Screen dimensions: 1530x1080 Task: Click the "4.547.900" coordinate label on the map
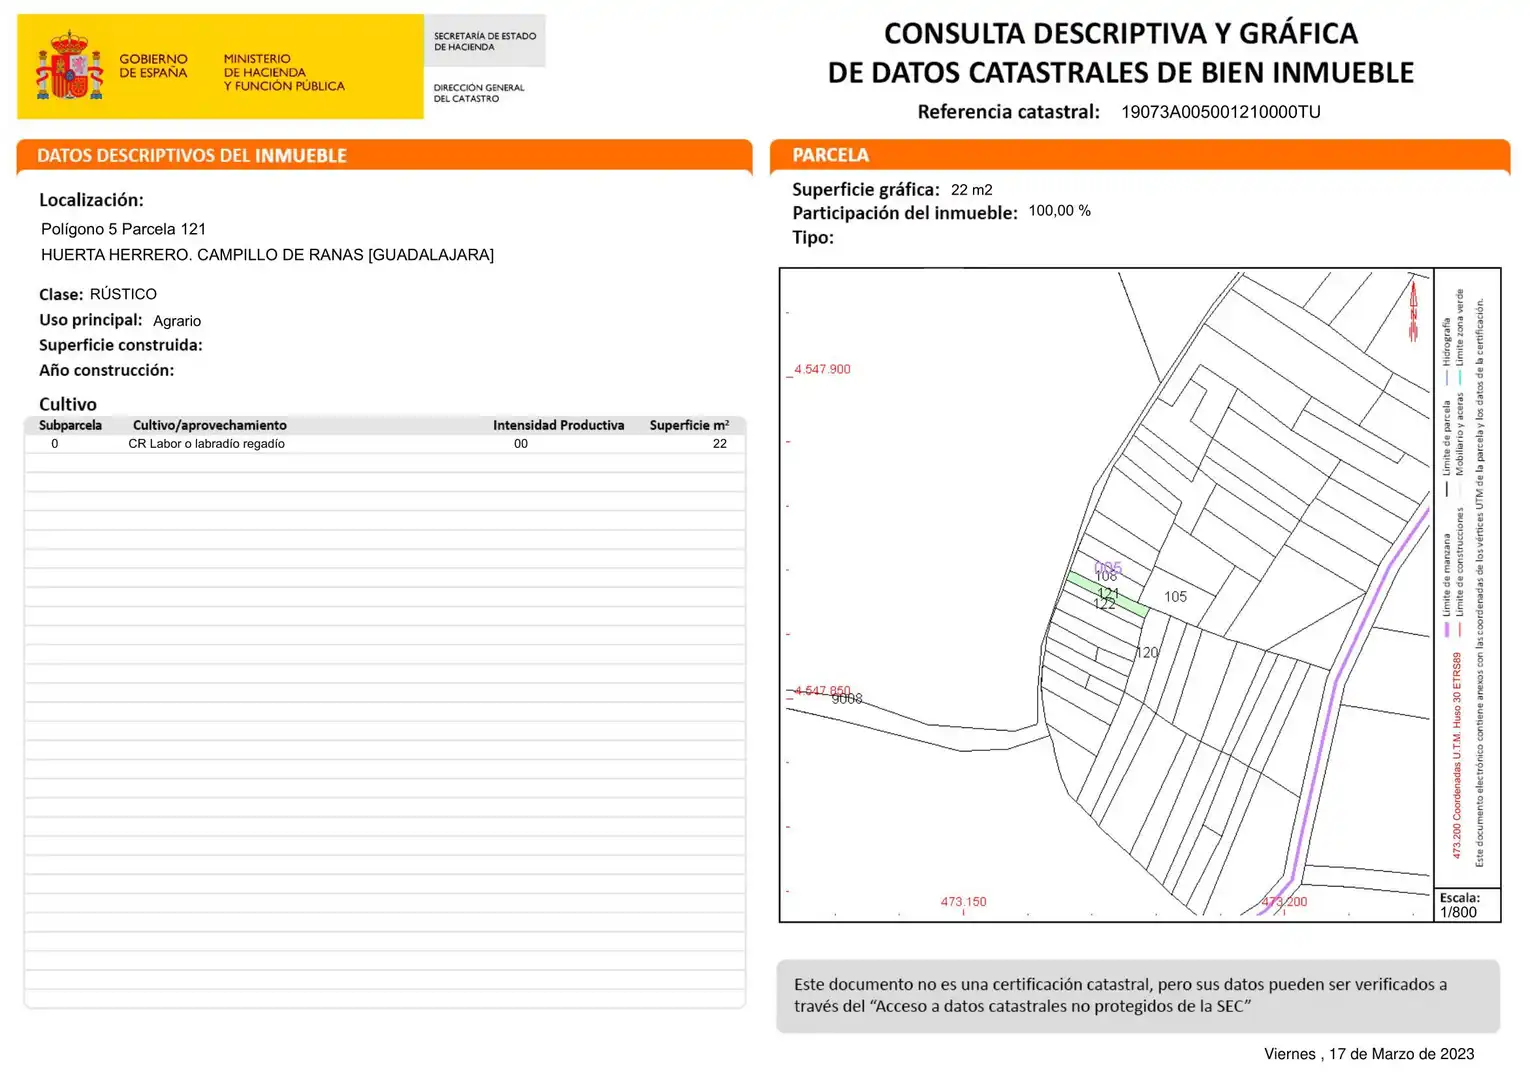[x=822, y=369]
